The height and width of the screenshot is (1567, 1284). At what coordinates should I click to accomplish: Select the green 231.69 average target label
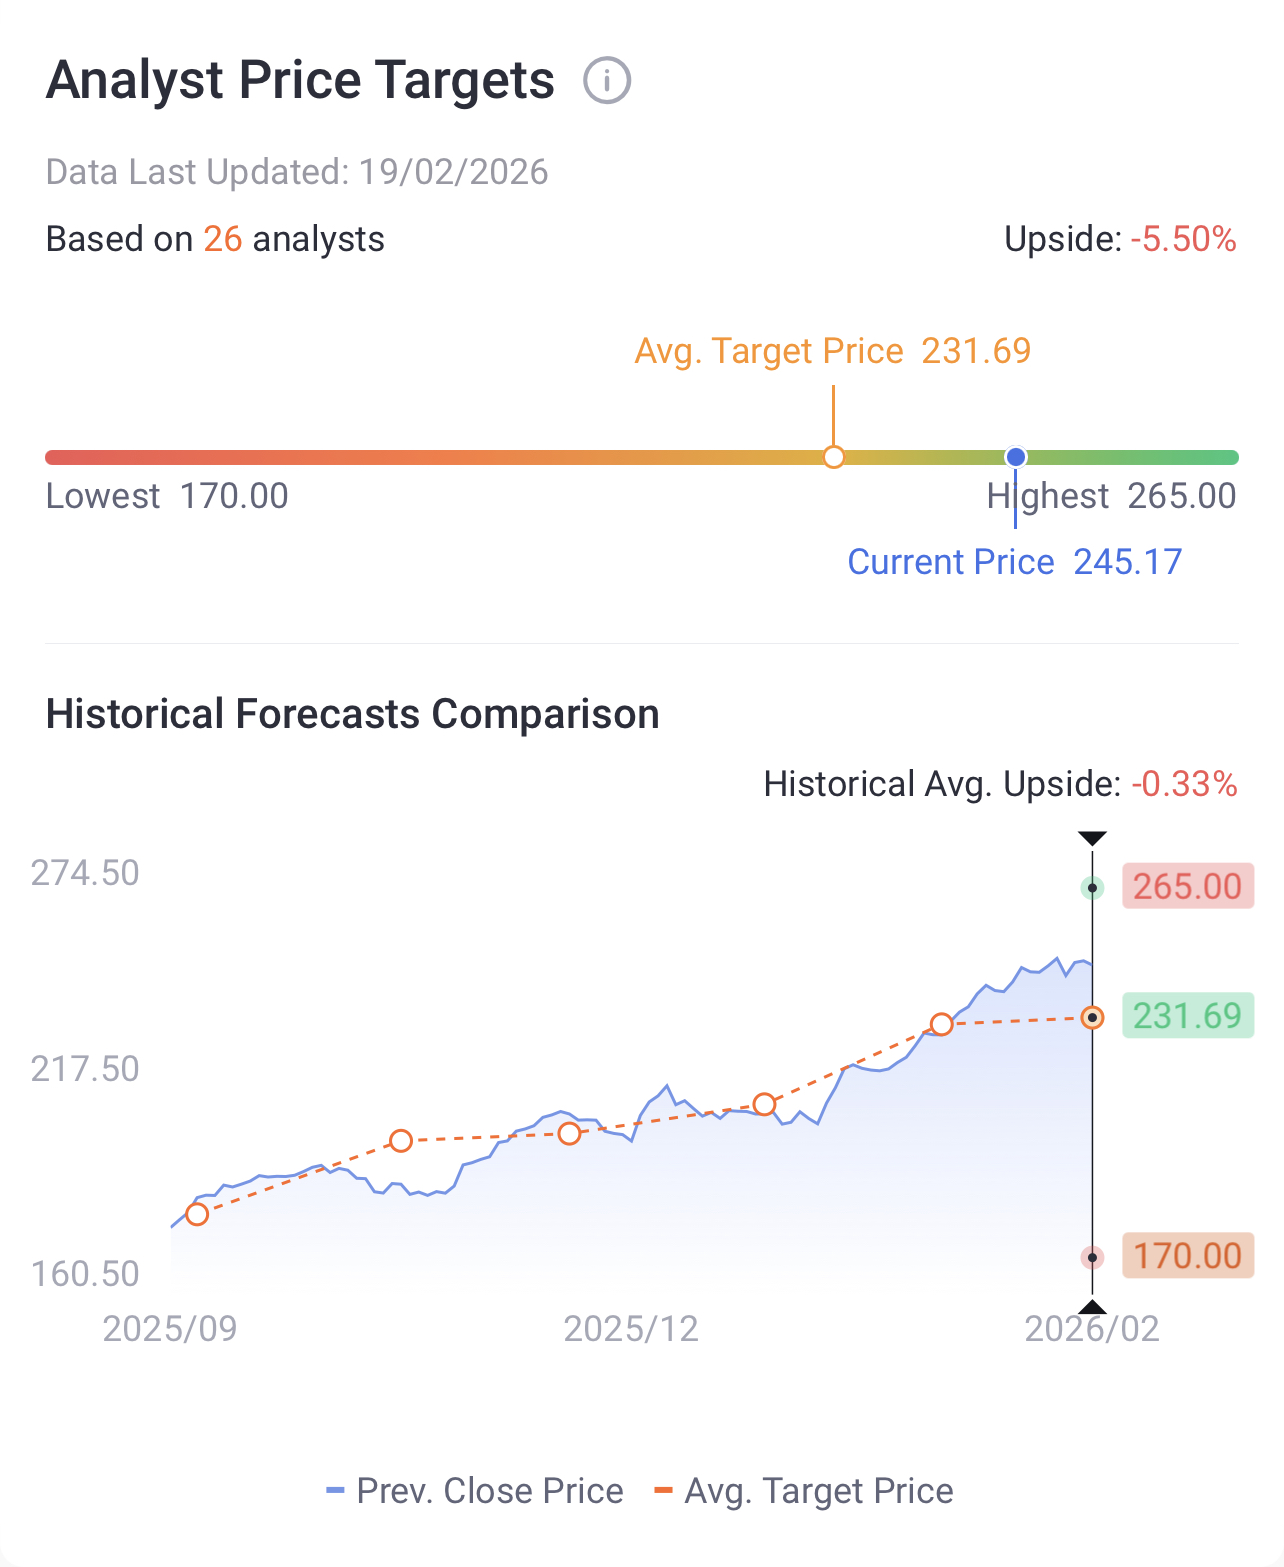coord(1188,1016)
